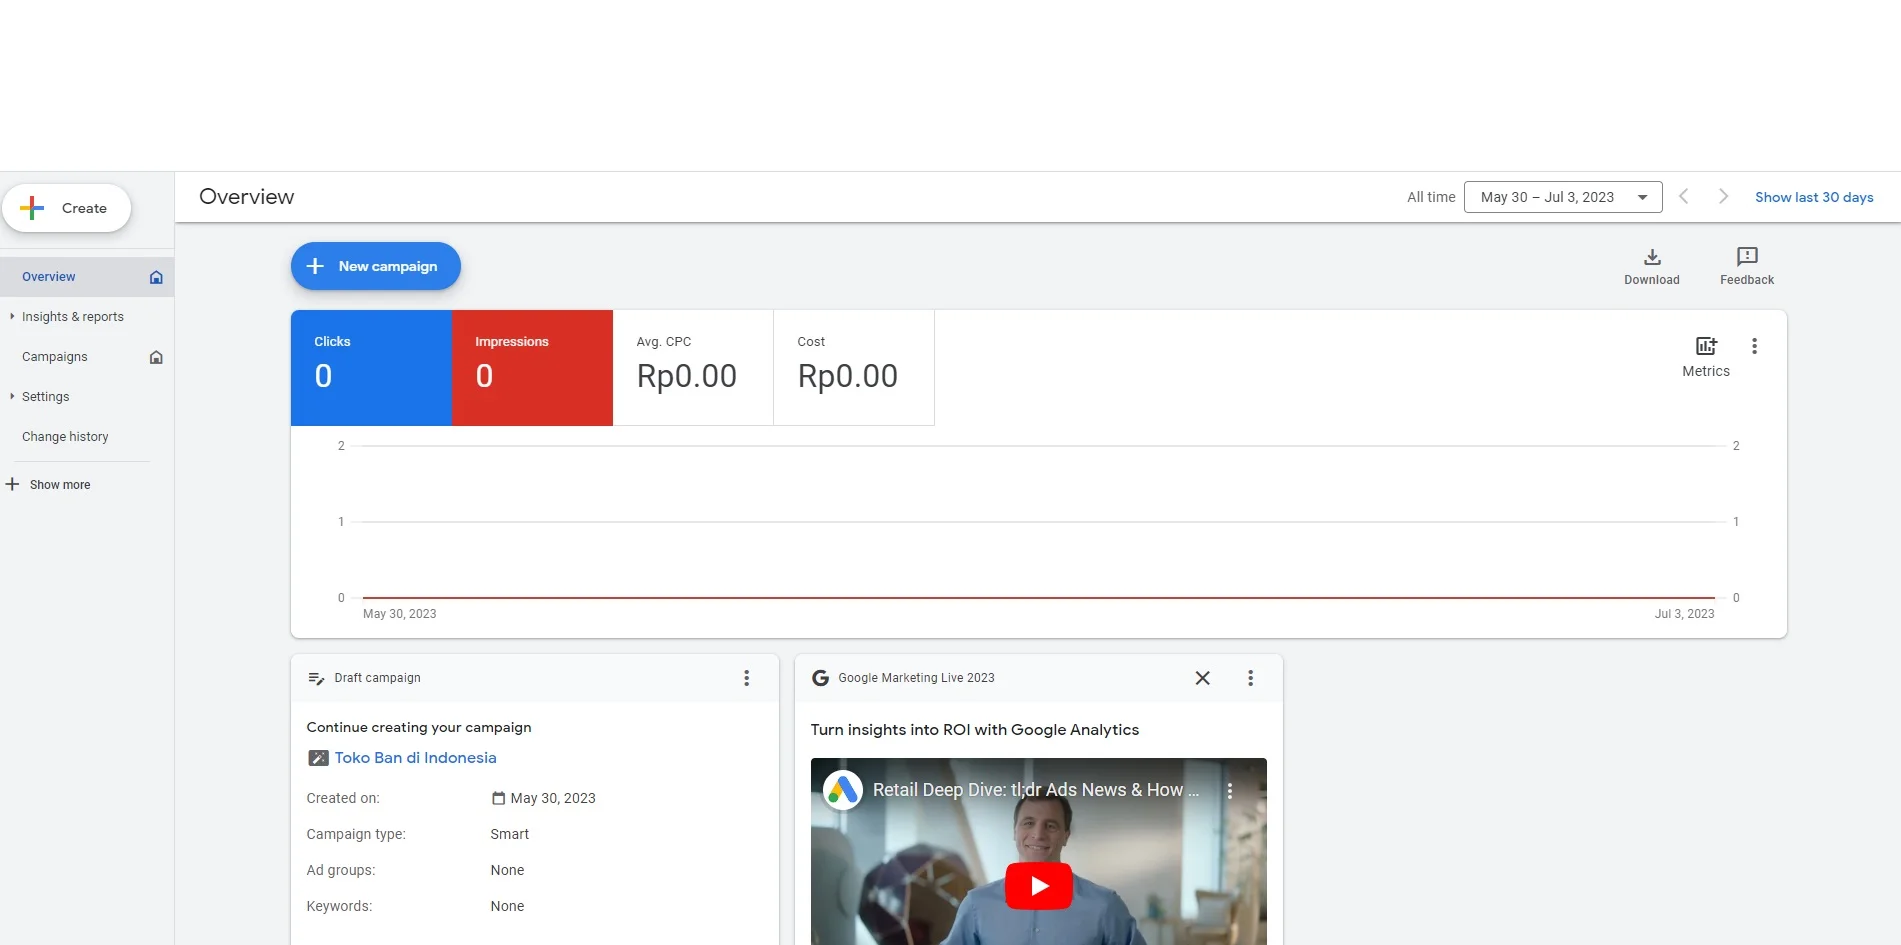Open the Feedback icon
Screen dimensions: 1901x945
(1746, 258)
